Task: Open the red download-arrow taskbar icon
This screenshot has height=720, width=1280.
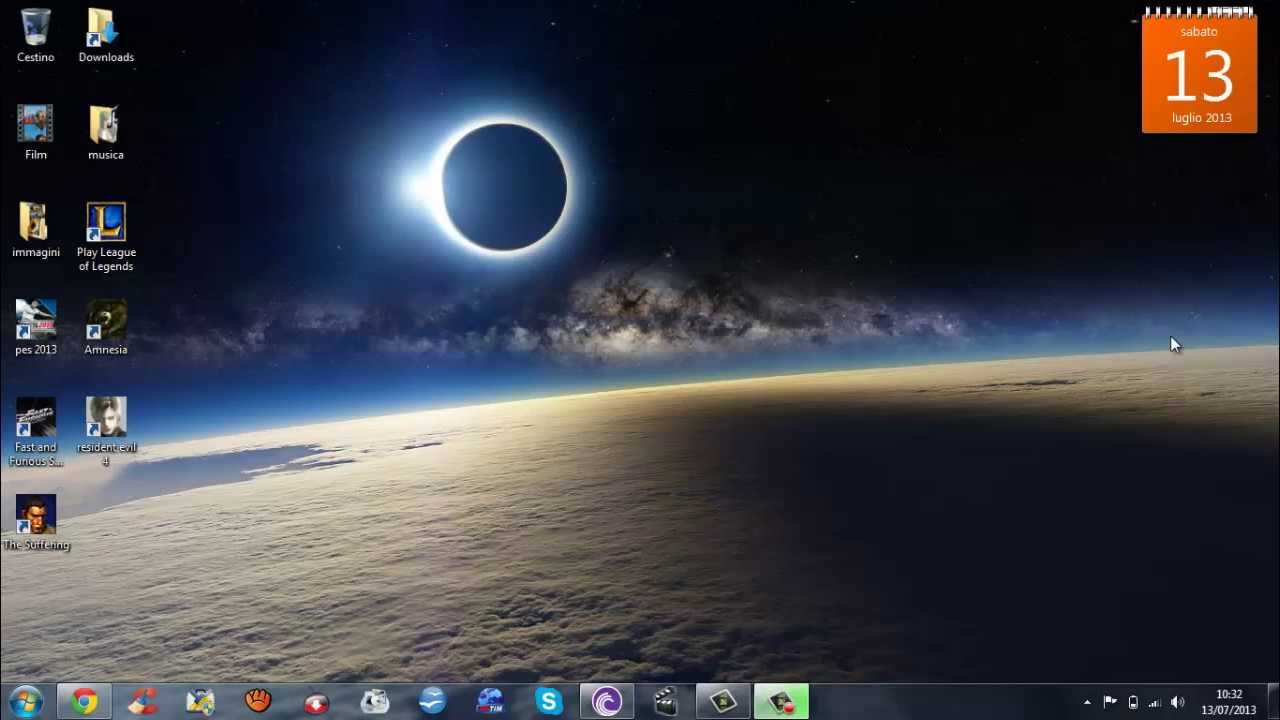Action: [x=317, y=702]
